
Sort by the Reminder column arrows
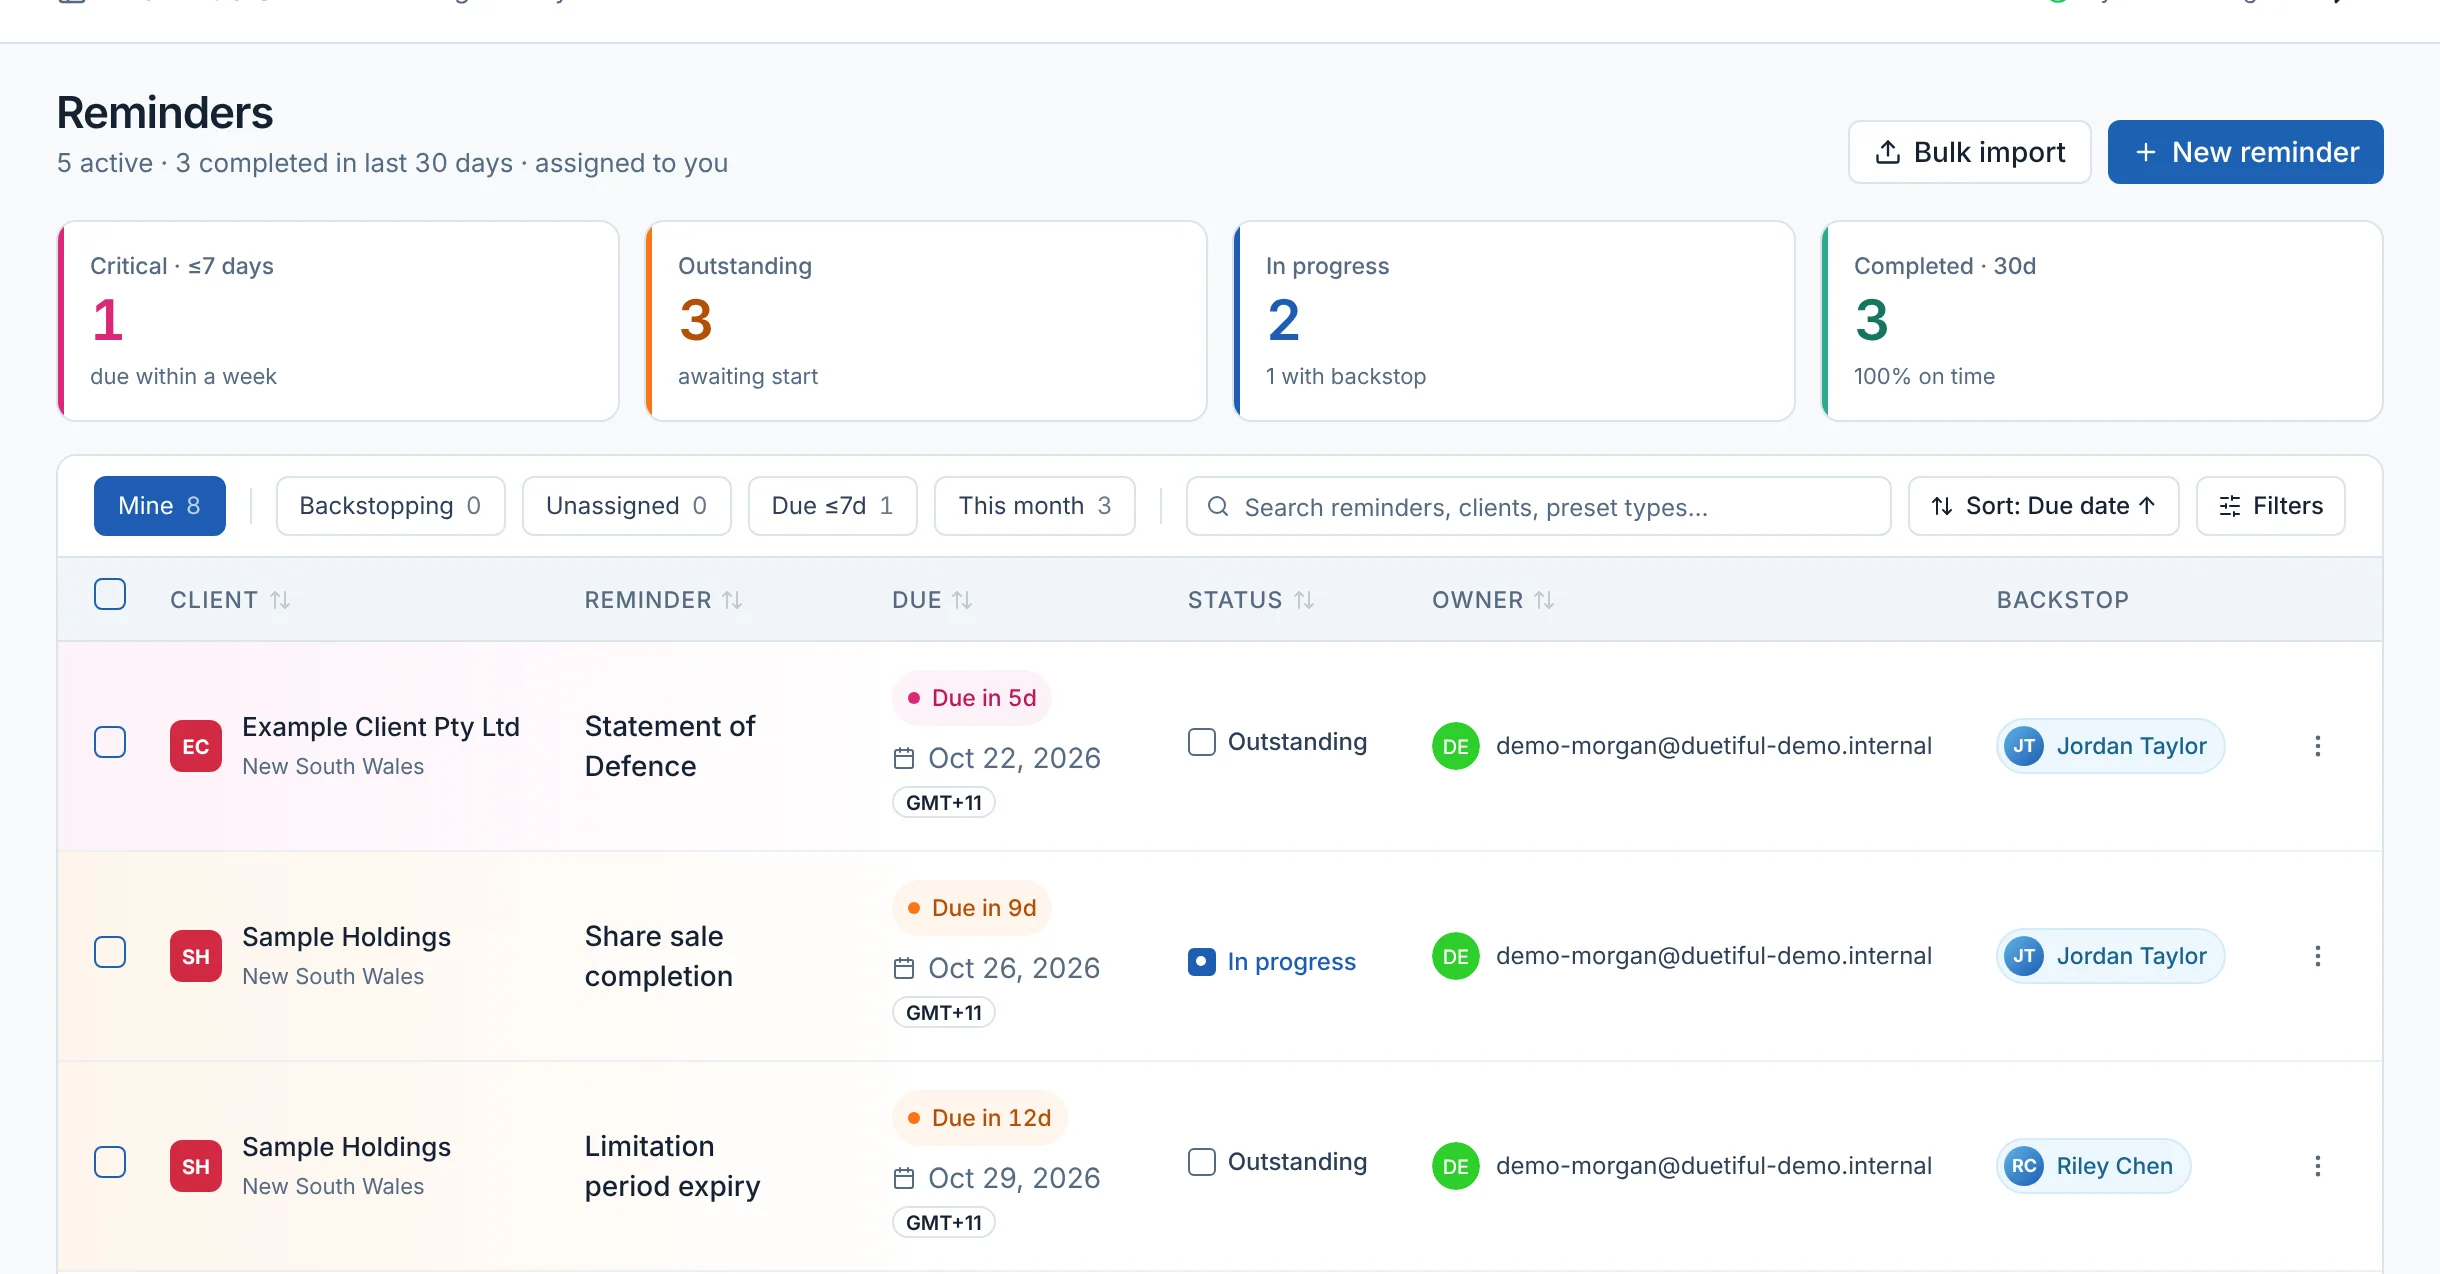(732, 600)
